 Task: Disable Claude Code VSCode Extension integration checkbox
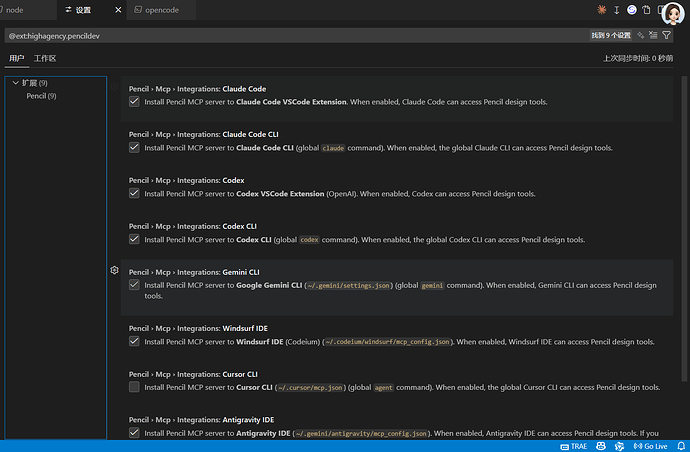[134, 102]
